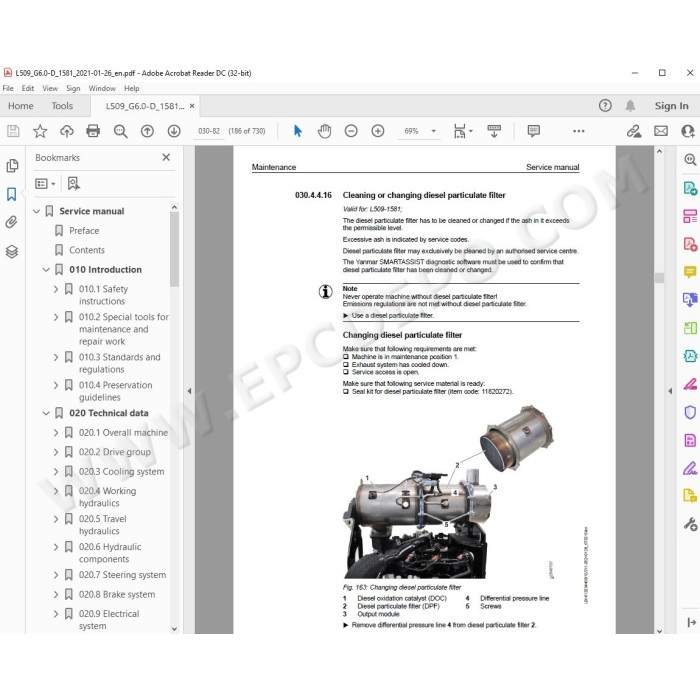Screen dimensions: 700x700
Task: Open More Tools wrench icon
Action: pyautogui.click(x=690, y=524)
